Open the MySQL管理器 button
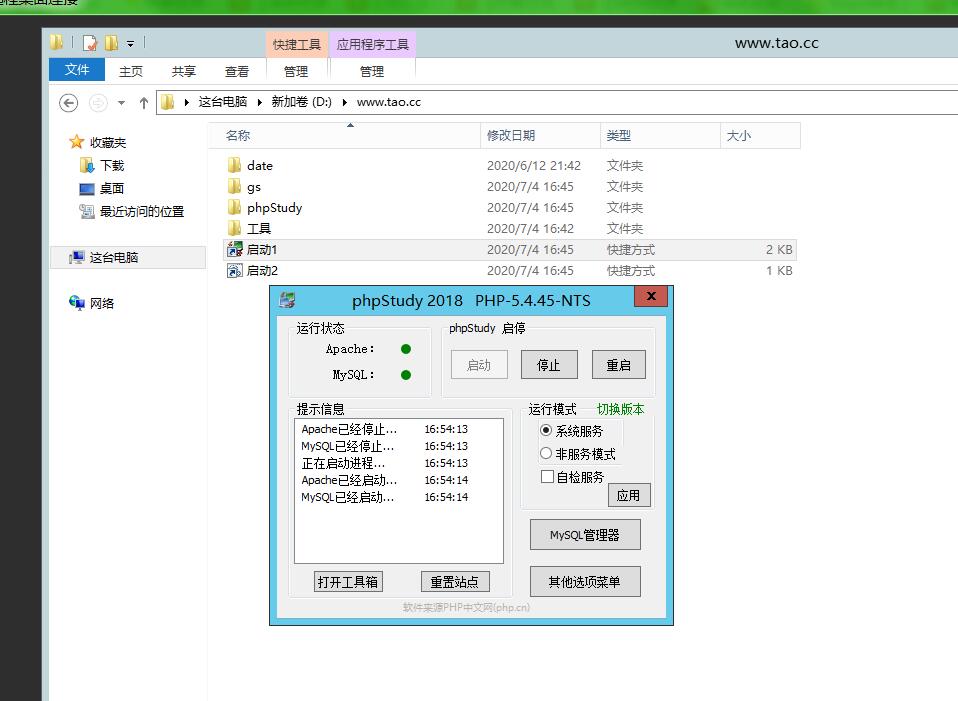958x701 pixels. pos(585,535)
